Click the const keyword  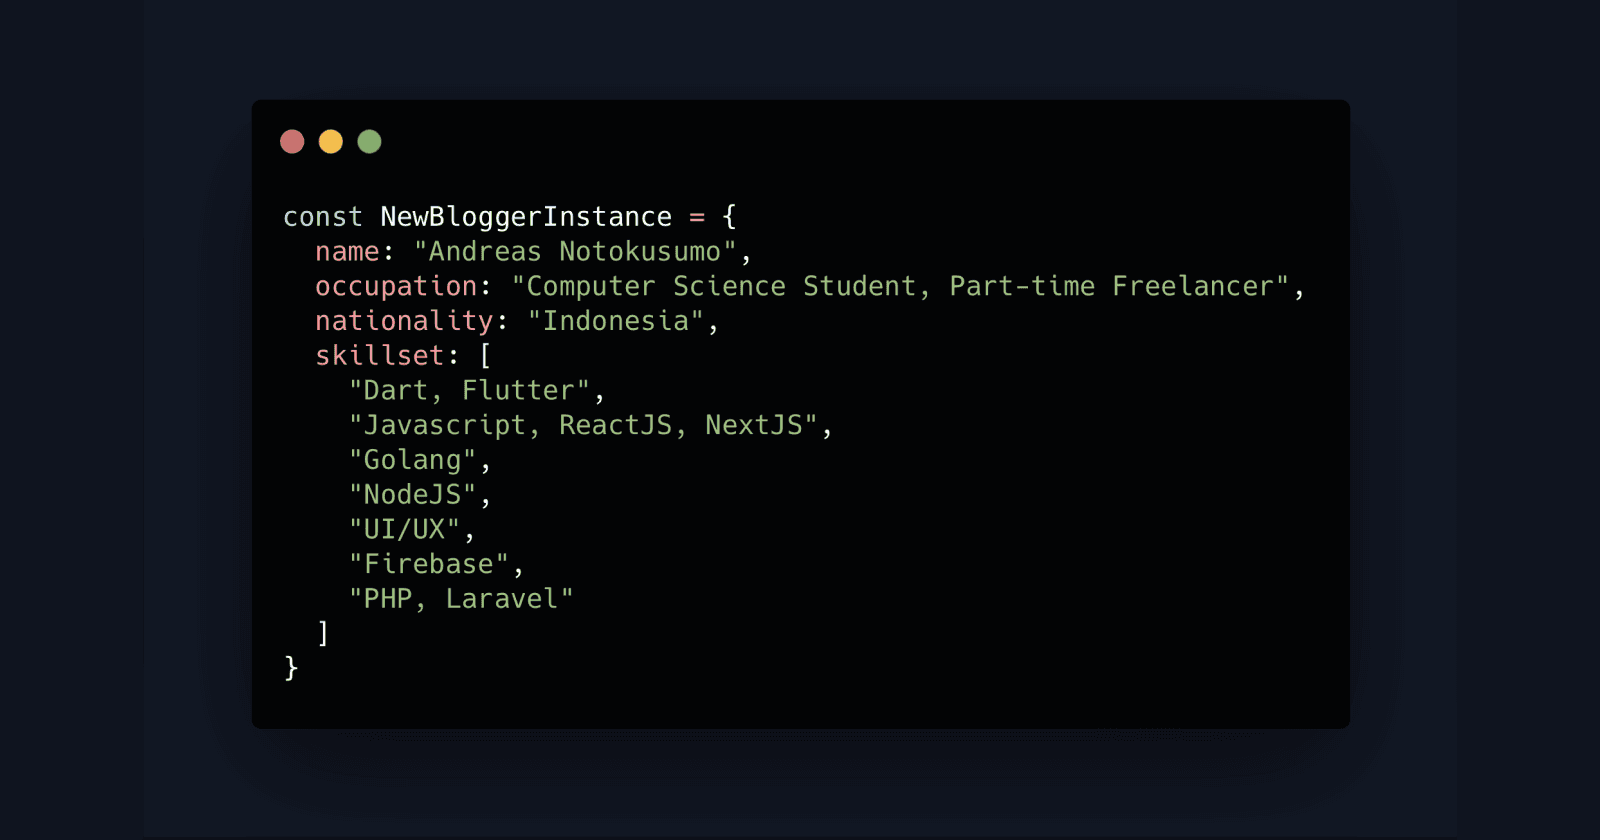point(322,217)
